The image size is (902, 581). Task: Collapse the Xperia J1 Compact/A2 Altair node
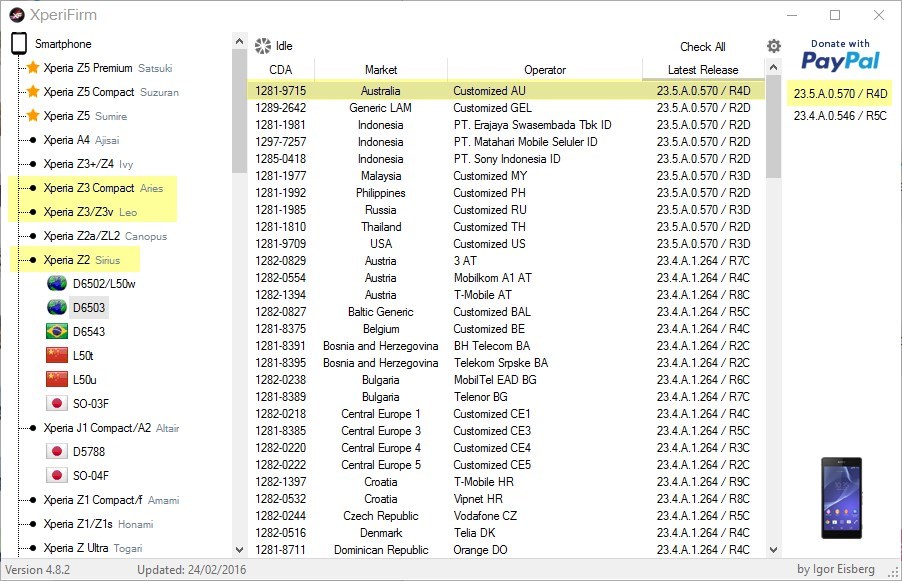point(33,428)
